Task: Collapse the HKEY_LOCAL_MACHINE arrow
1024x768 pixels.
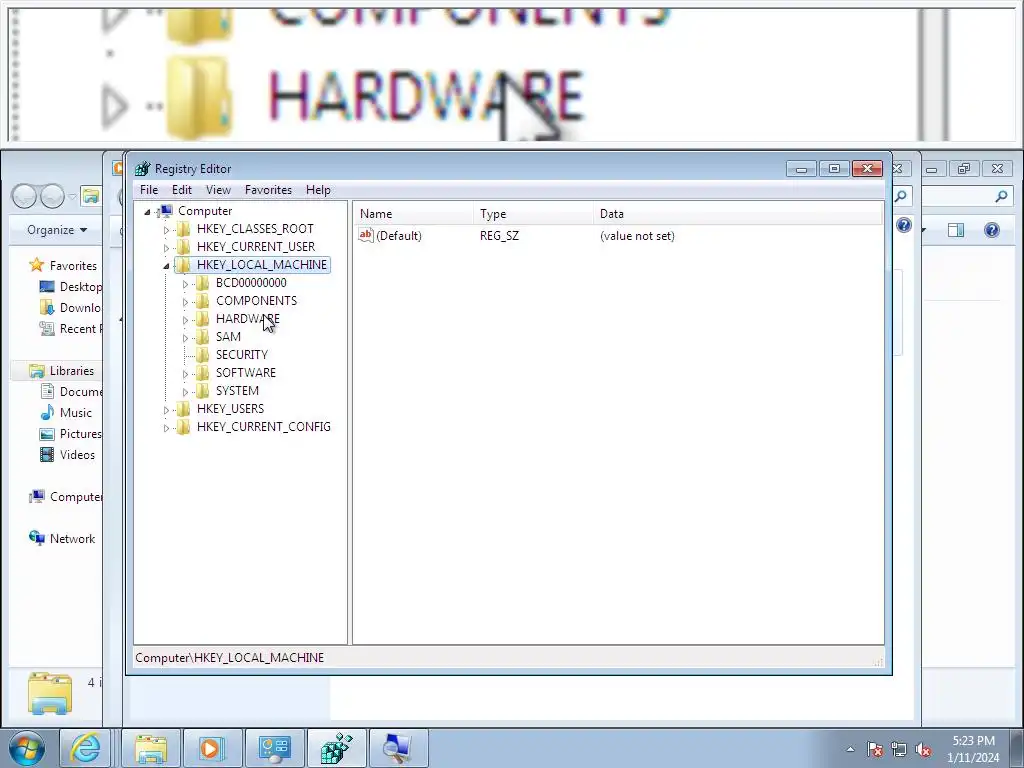Action: coord(166,266)
